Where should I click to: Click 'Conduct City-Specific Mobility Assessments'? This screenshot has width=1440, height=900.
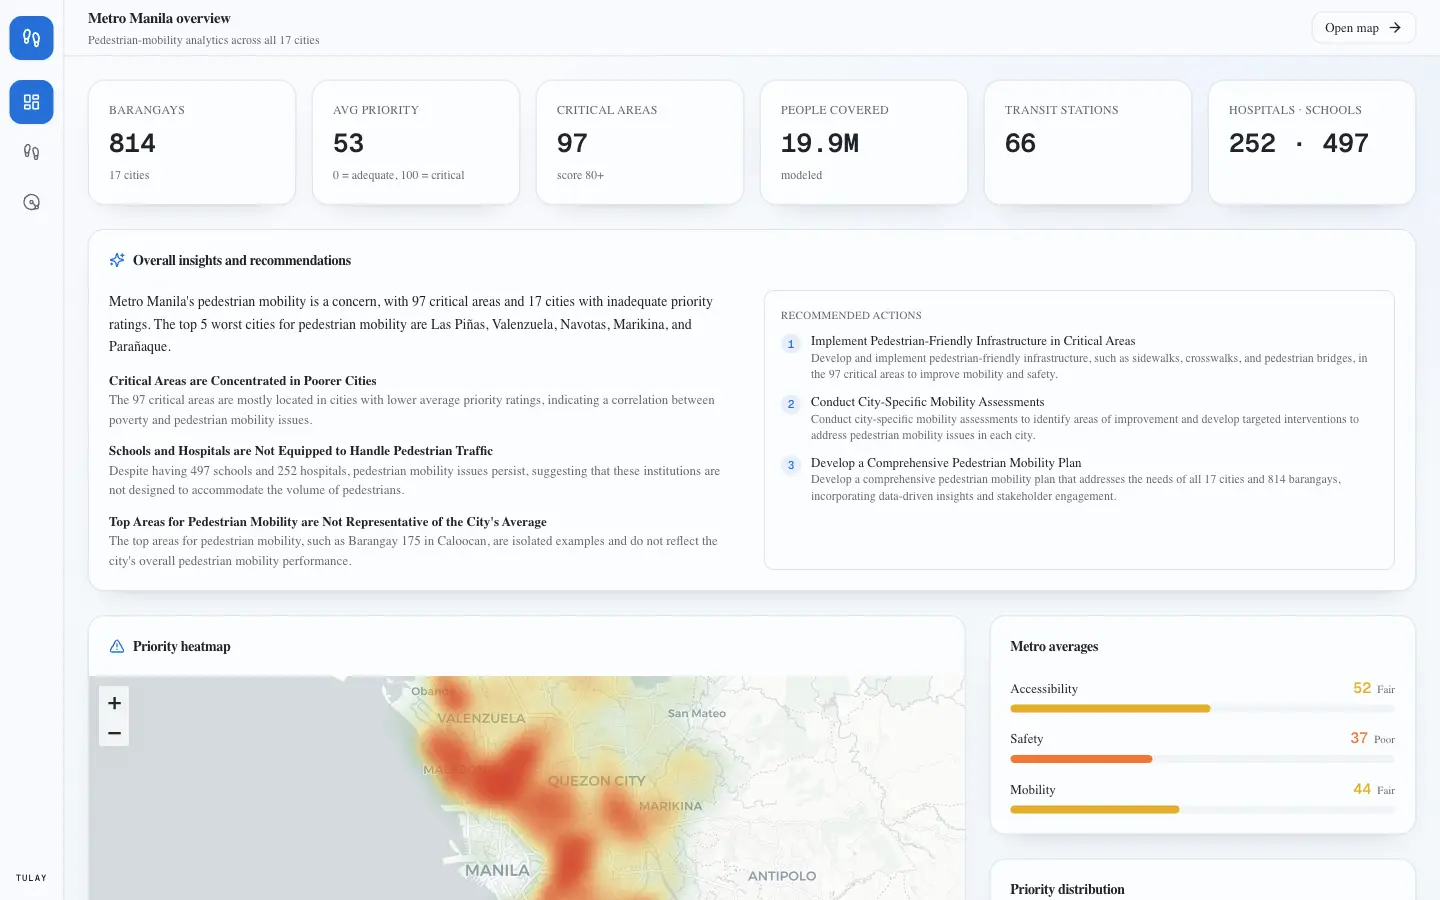[927, 402]
